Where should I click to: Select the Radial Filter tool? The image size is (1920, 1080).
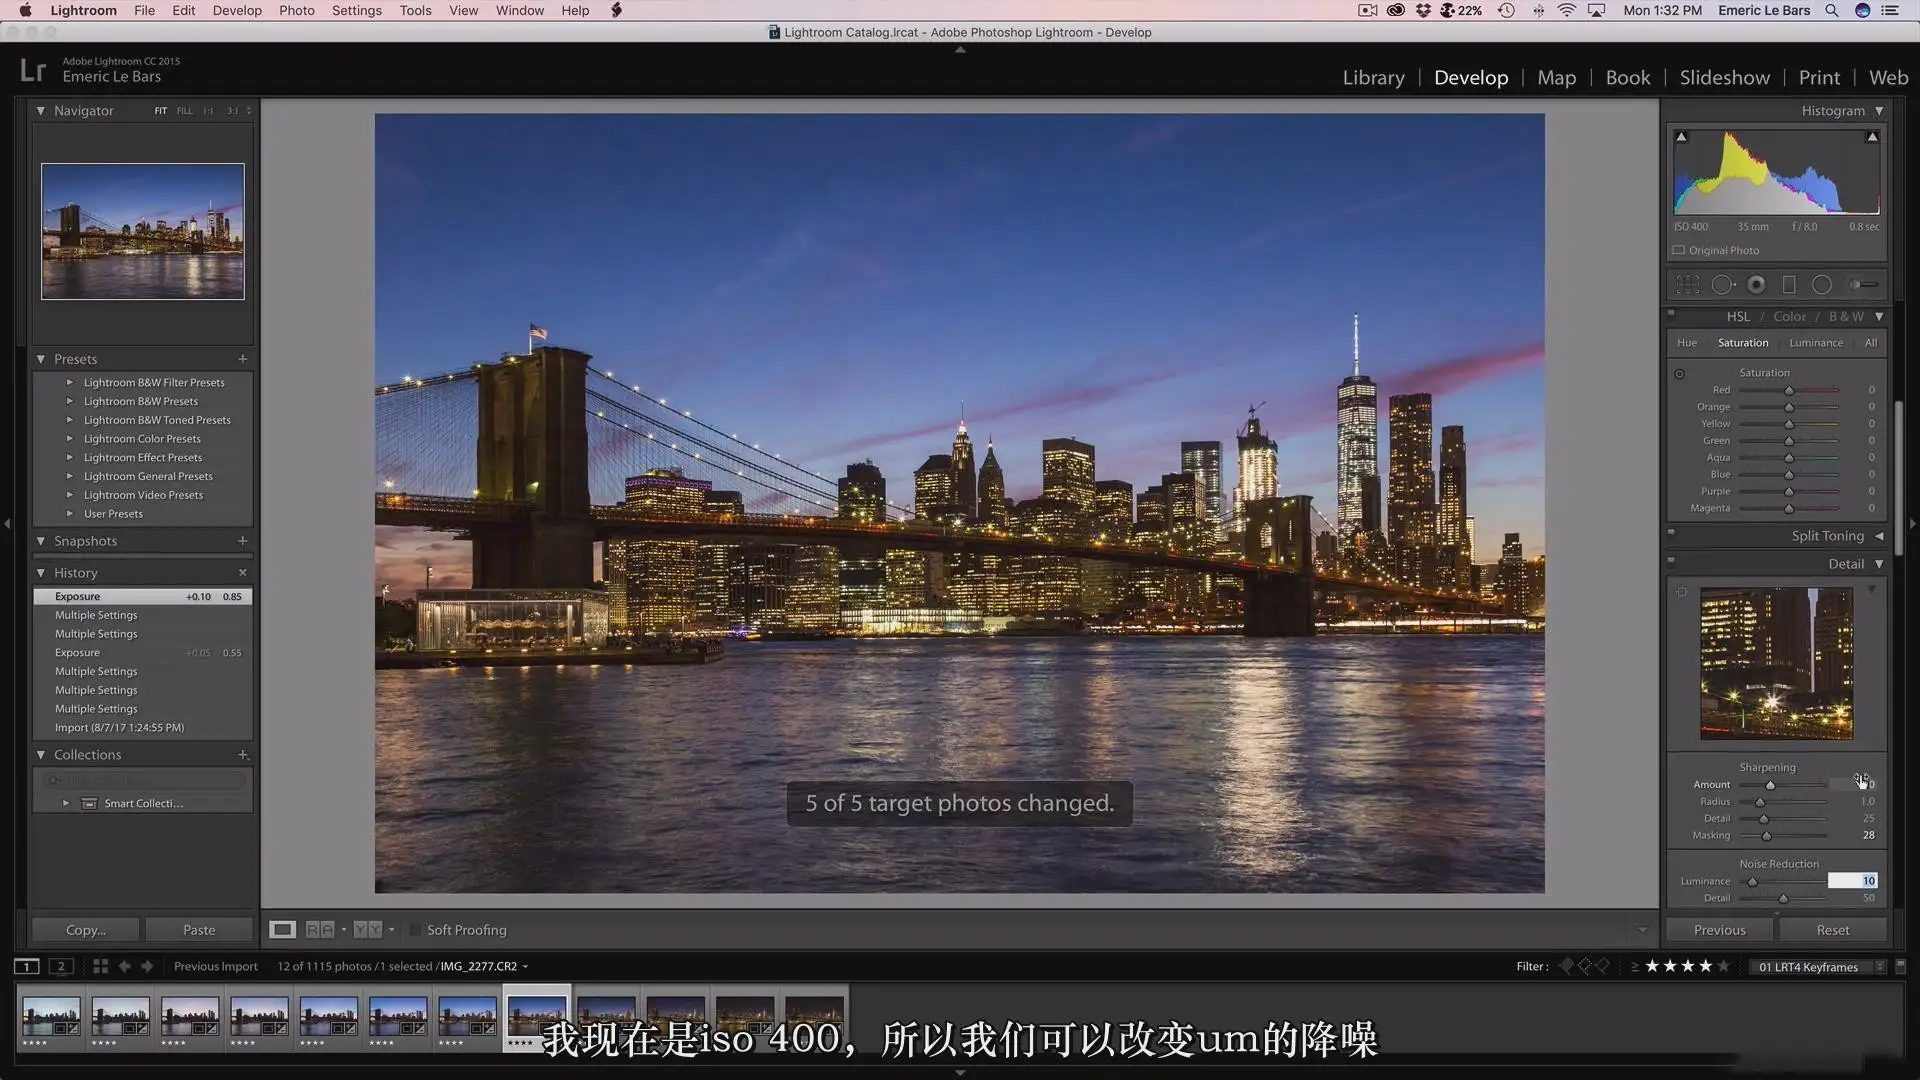tap(1822, 285)
